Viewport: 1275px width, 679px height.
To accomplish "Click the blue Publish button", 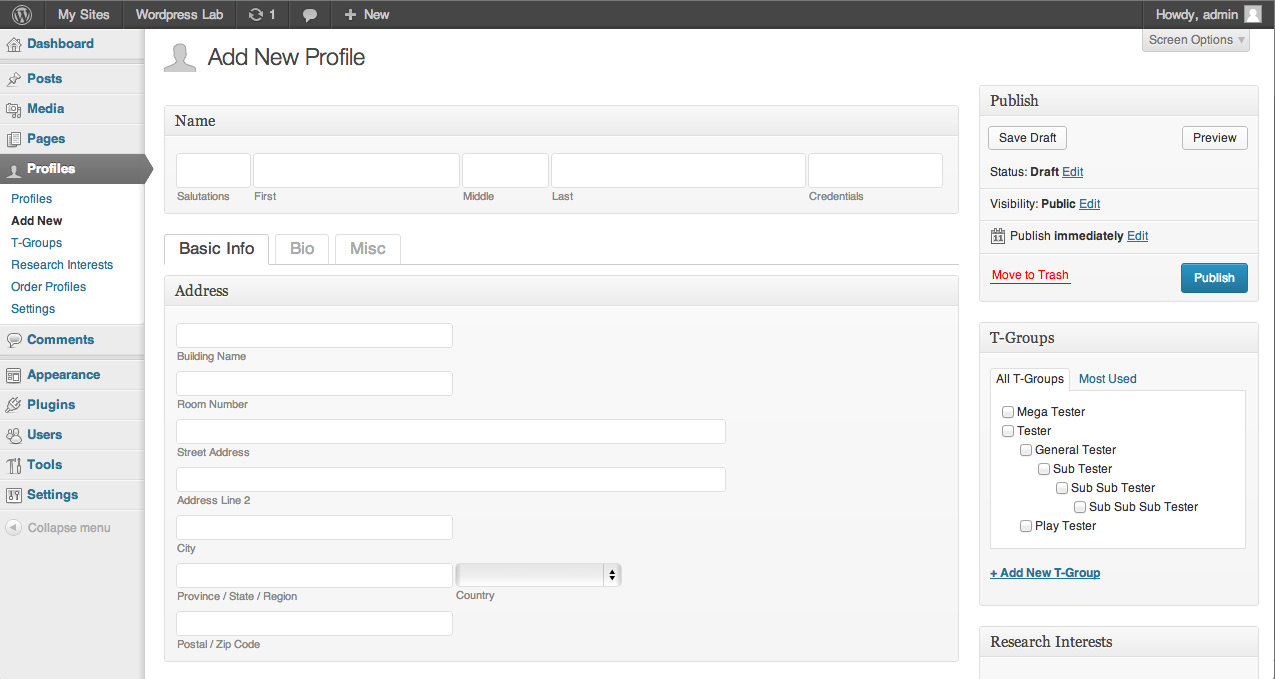I will coord(1214,278).
